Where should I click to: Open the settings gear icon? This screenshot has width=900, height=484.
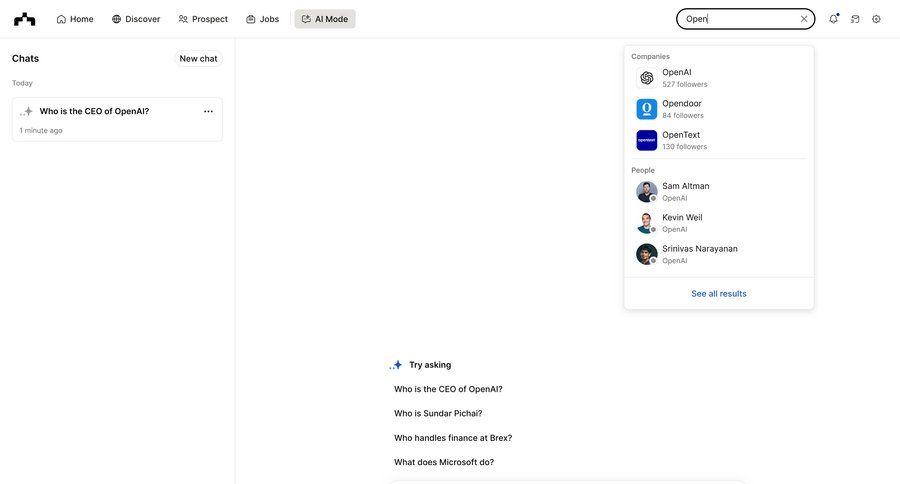point(876,19)
